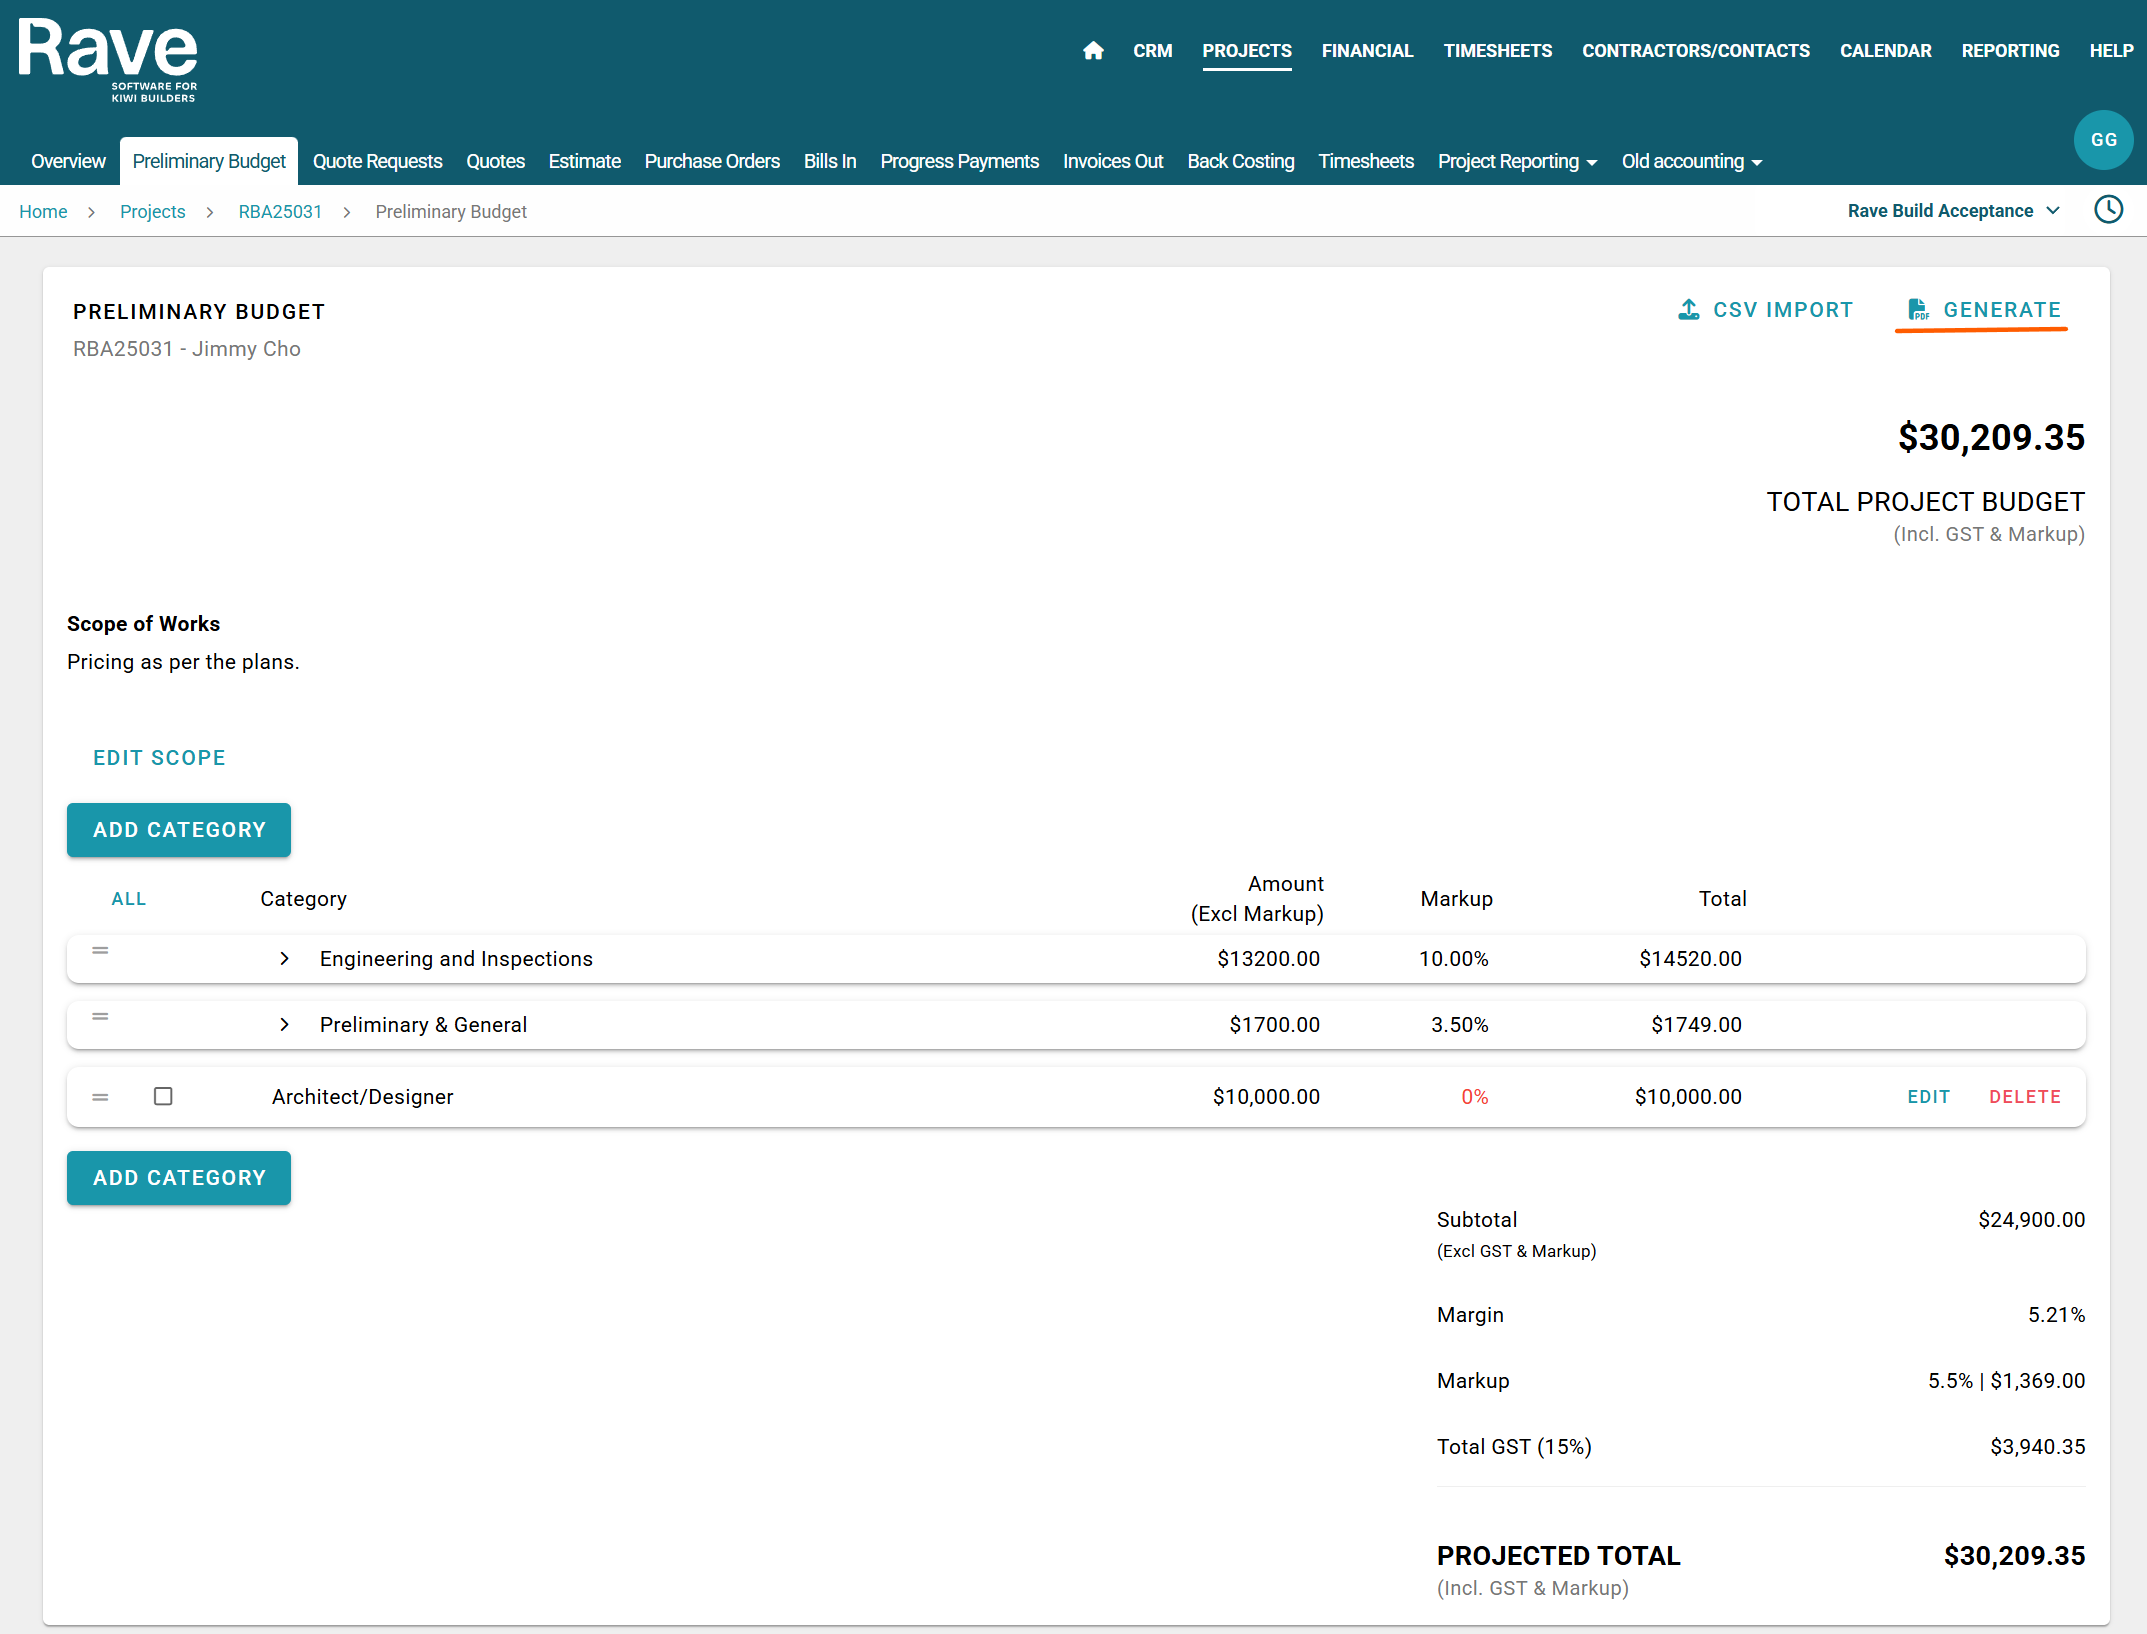Switch to the Quote Requests tab
Image resolution: width=2147 pixels, height=1634 pixels.
tap(377, 162)
